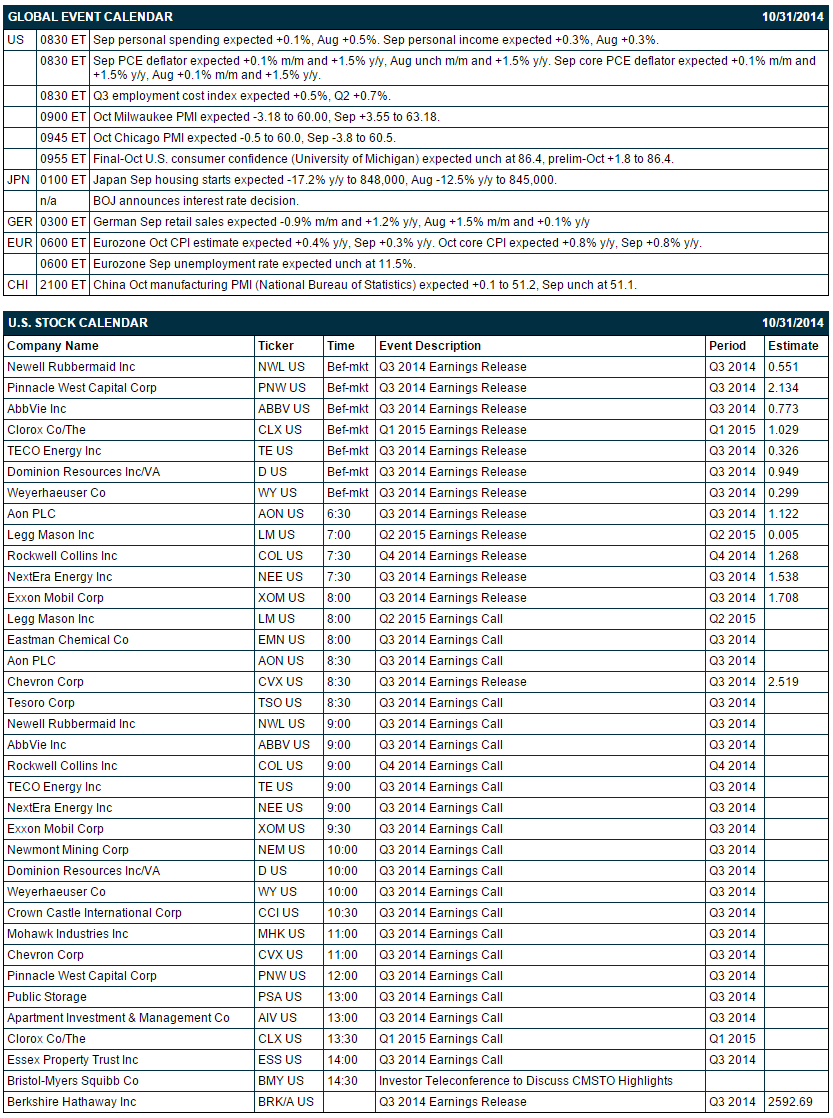Click the Clorox Q1 2015 Earnings Call entry
The width and height of the screenshot is (833, 1118).
tap(441, 1039)
